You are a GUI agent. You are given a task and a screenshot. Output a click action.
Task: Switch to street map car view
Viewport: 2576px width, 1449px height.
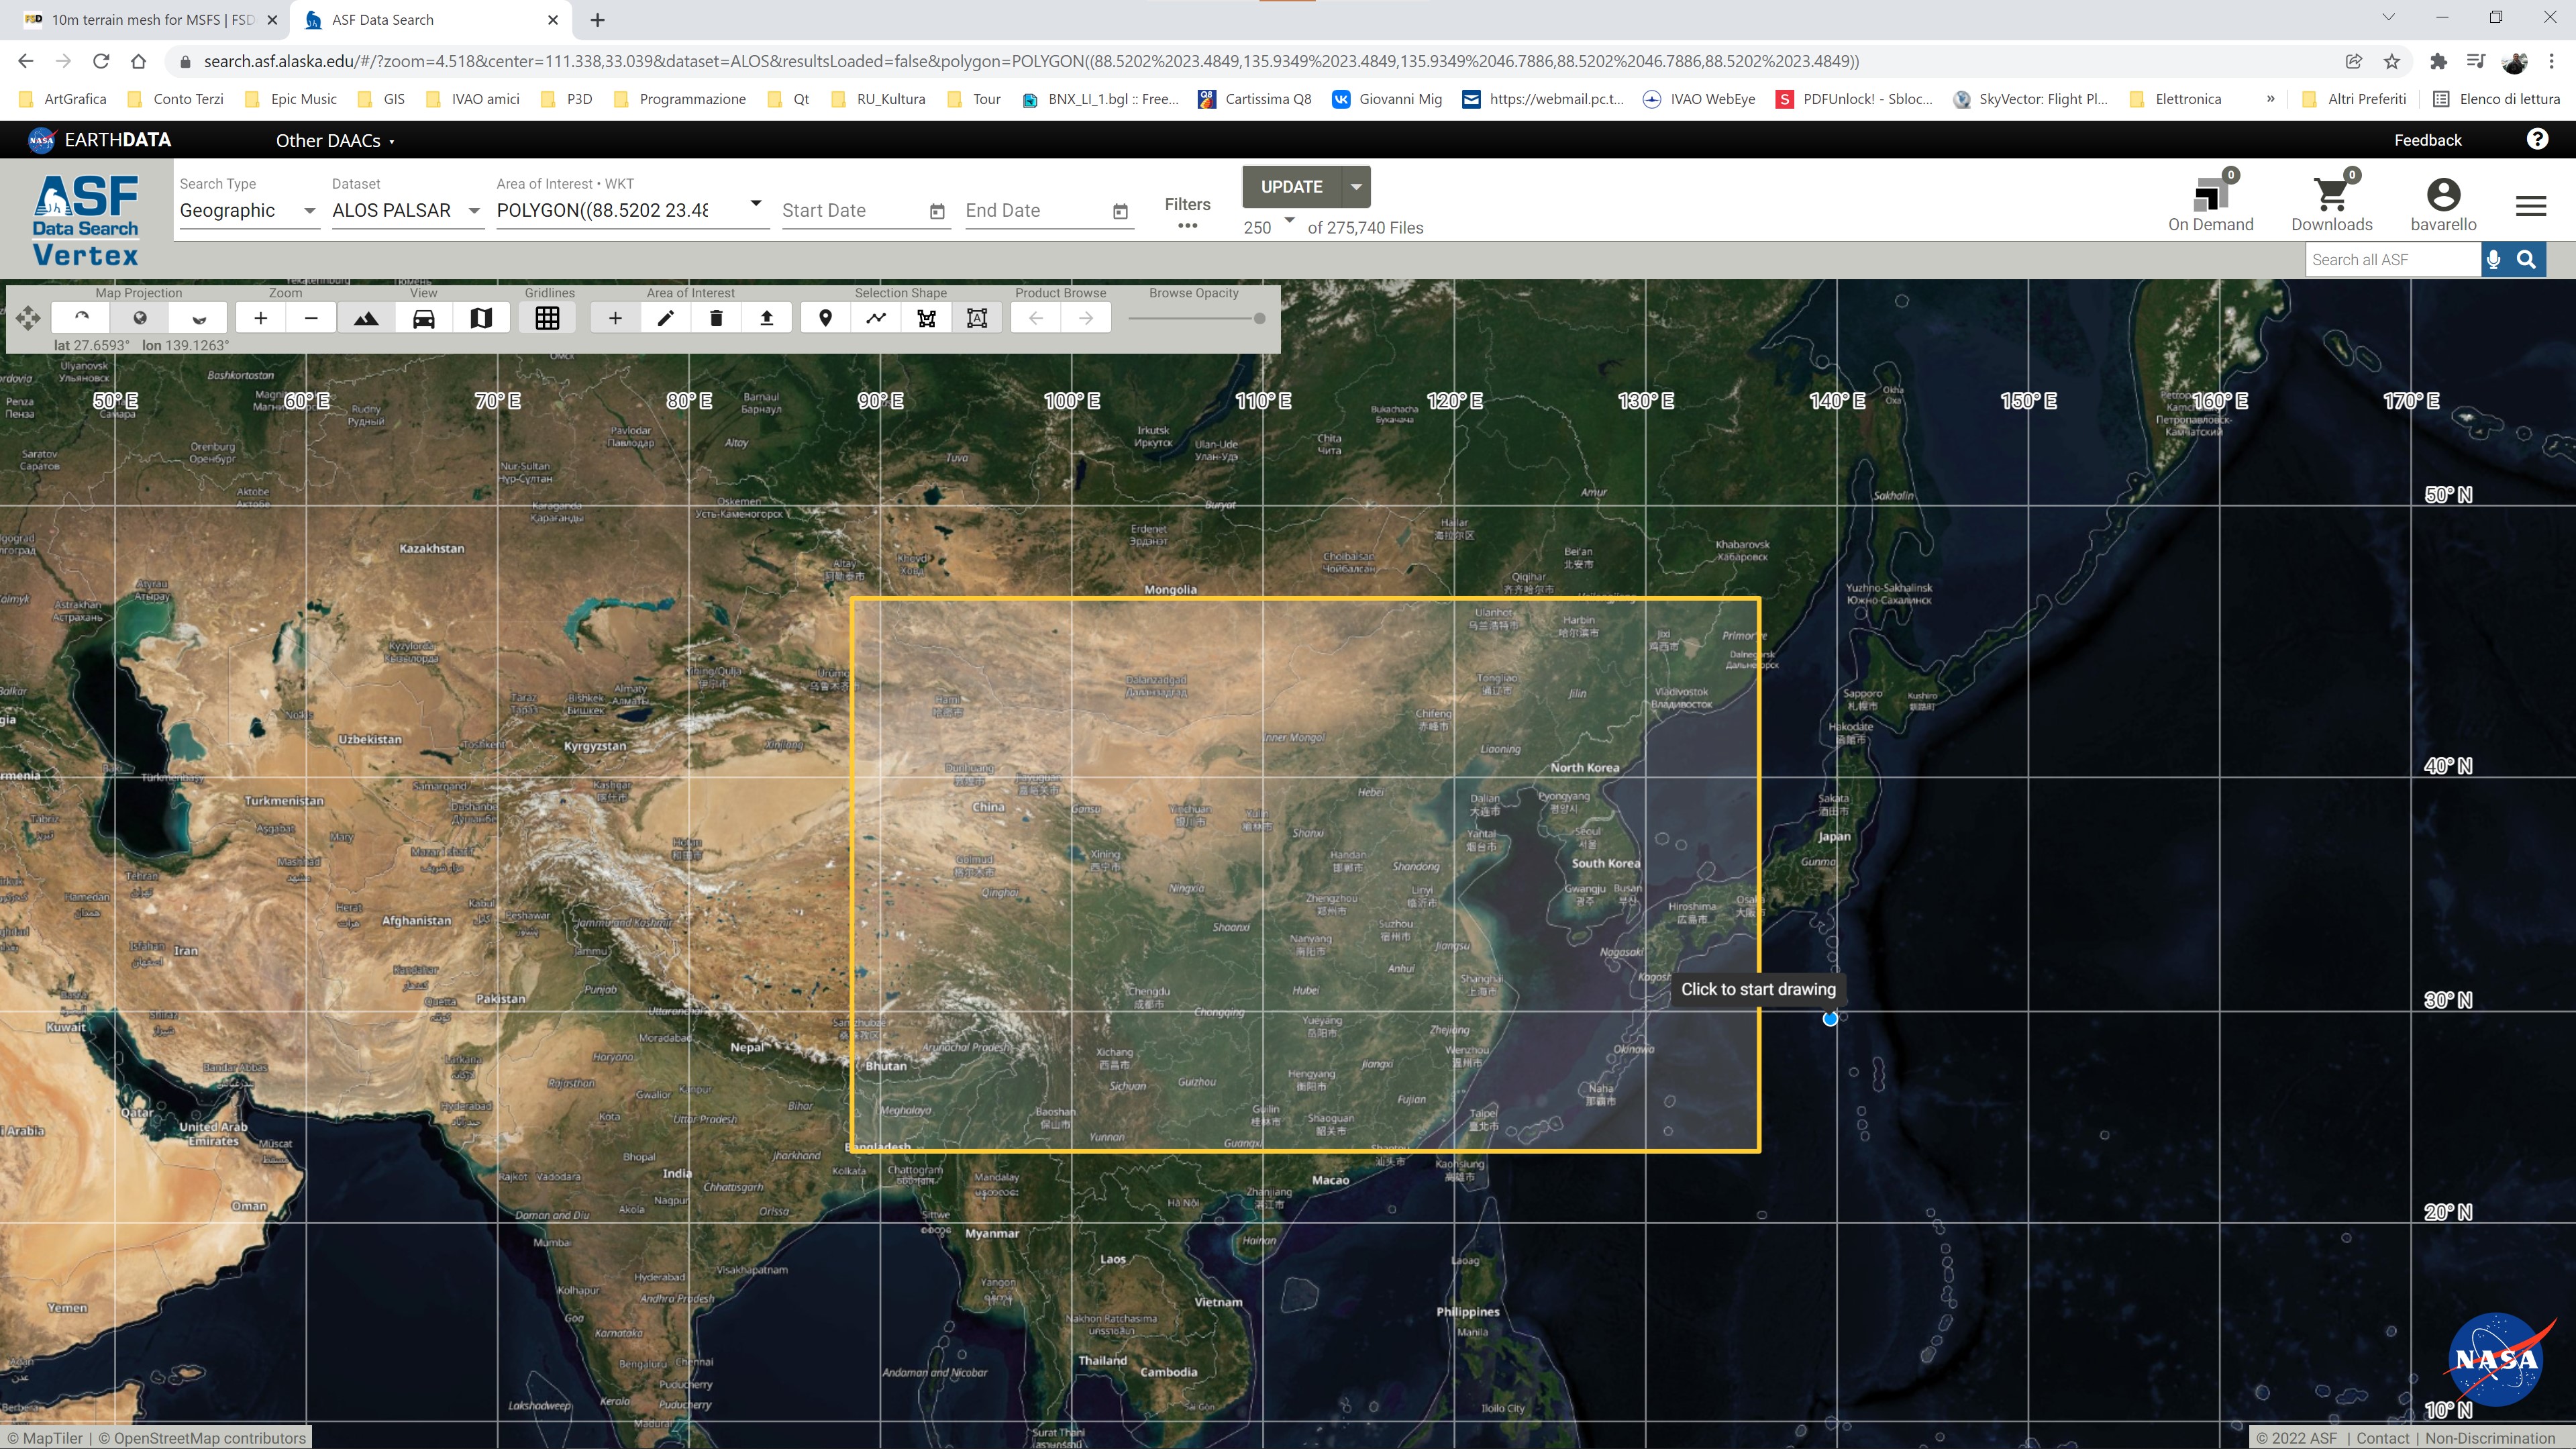(x=423, y=318)
